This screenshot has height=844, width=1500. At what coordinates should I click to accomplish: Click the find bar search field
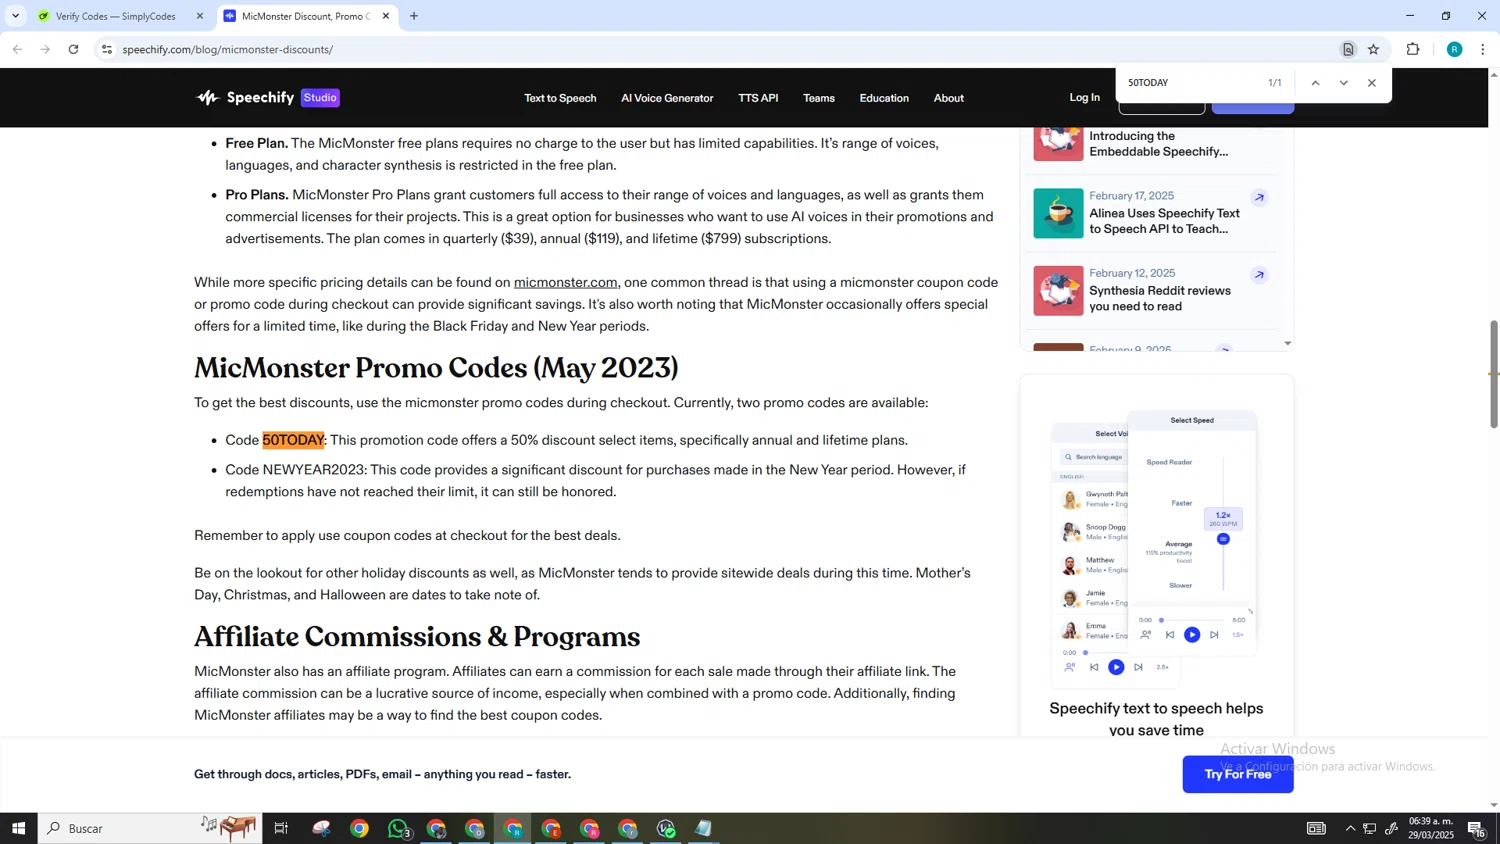1190,83
